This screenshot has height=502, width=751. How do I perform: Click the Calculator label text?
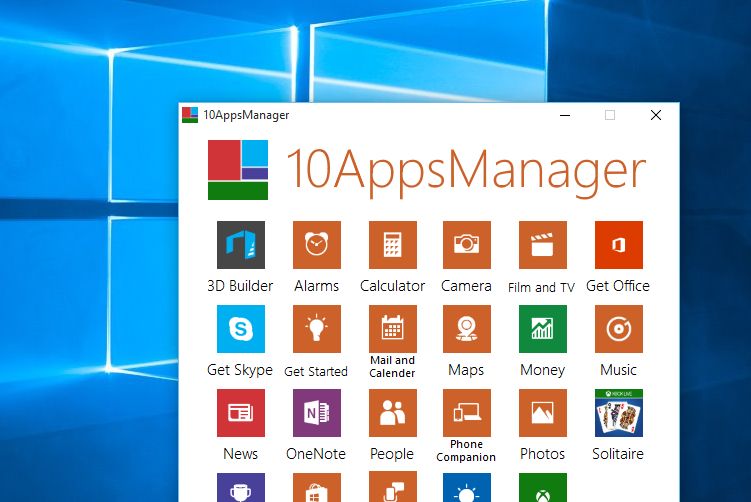coord(392,286)
